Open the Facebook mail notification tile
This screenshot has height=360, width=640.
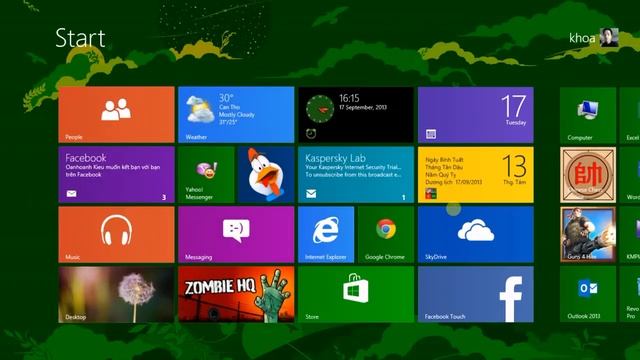[x=116, y=175]
